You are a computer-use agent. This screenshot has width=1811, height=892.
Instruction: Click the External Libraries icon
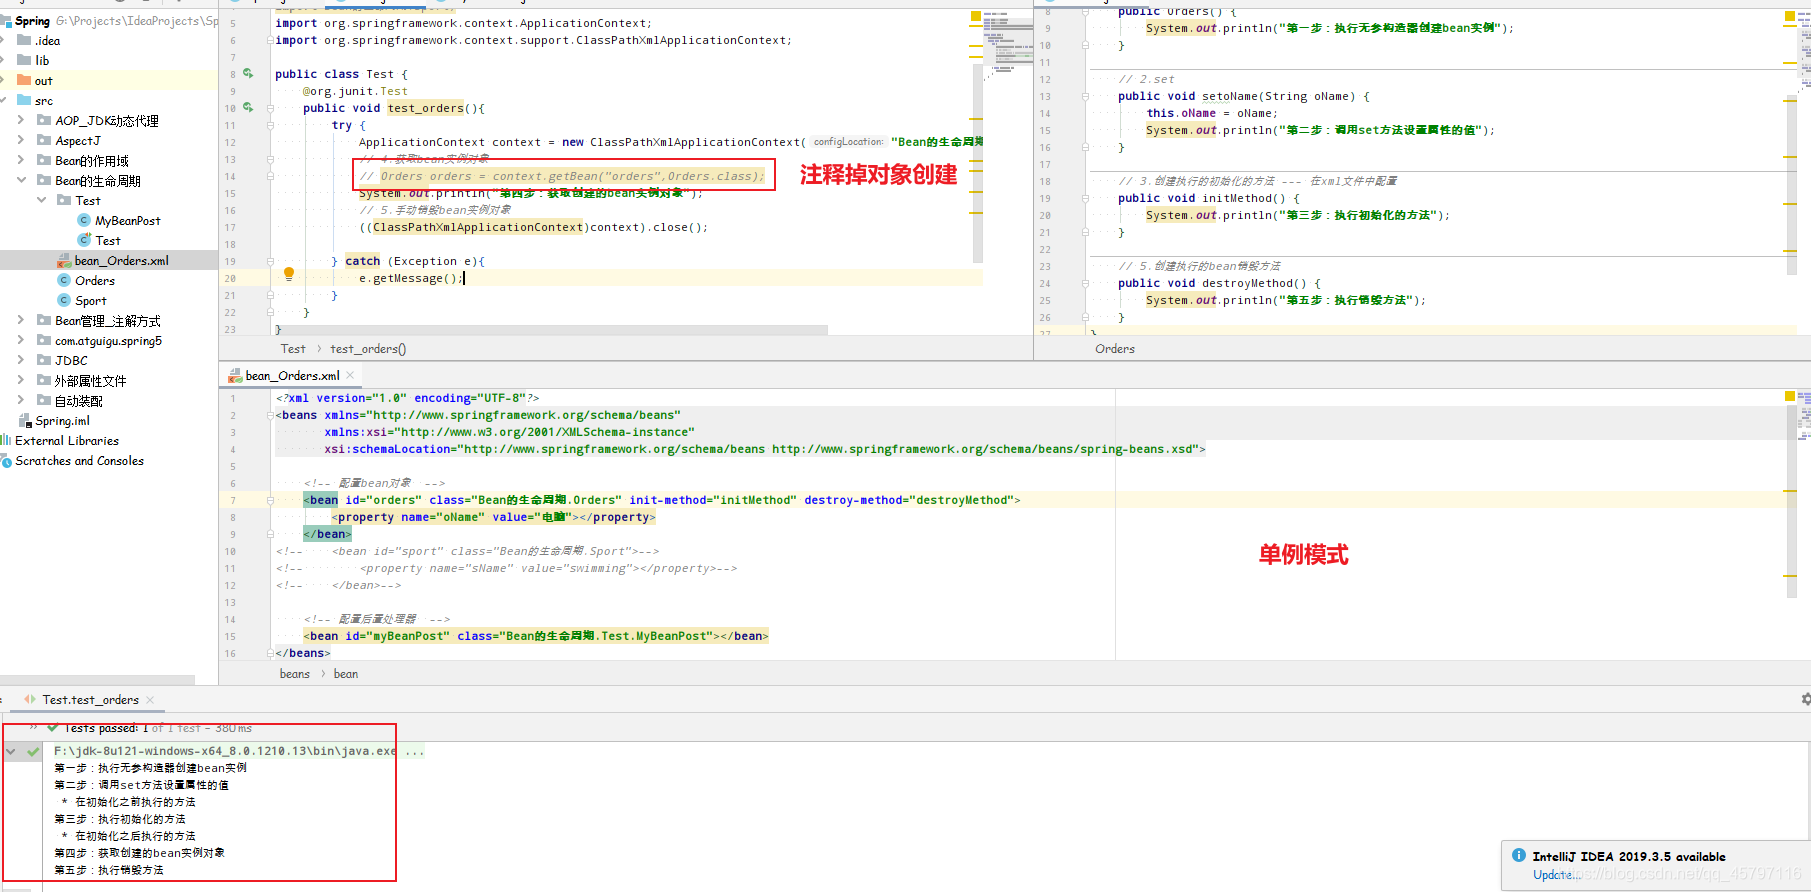6,440
